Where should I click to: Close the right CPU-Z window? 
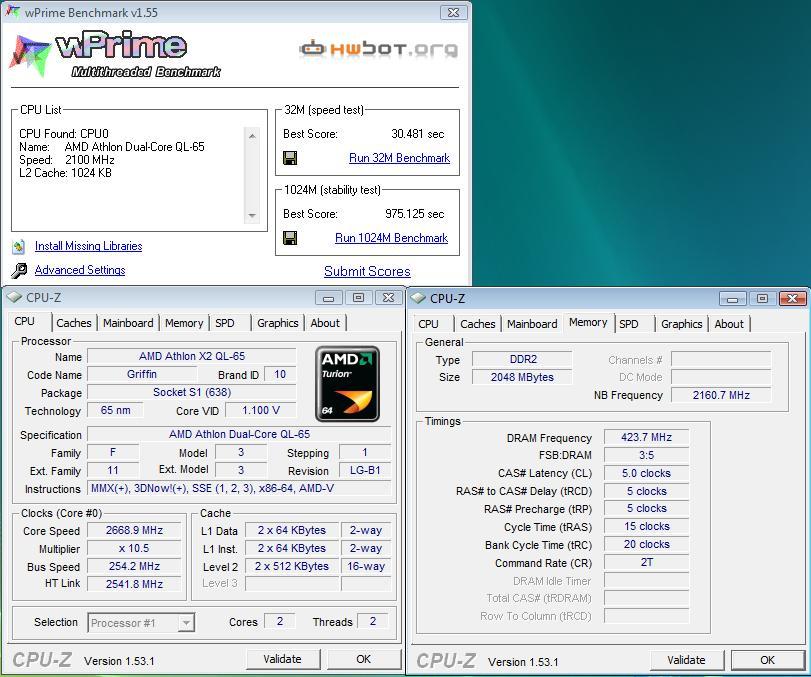[x=792, y=298]
